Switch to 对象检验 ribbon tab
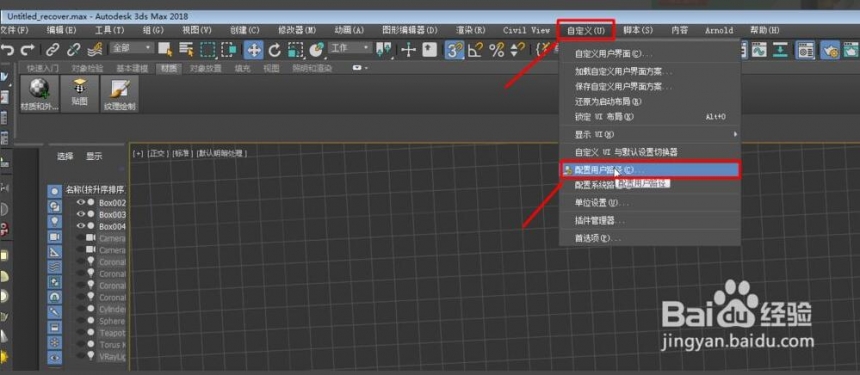860x375 pixels. [x=87, y=69]
